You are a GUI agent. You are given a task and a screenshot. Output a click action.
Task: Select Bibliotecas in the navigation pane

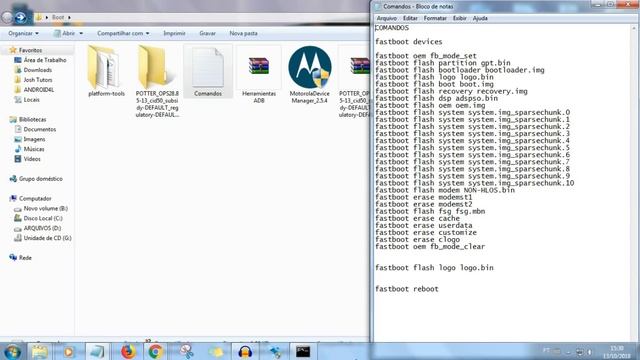[28, 120]
